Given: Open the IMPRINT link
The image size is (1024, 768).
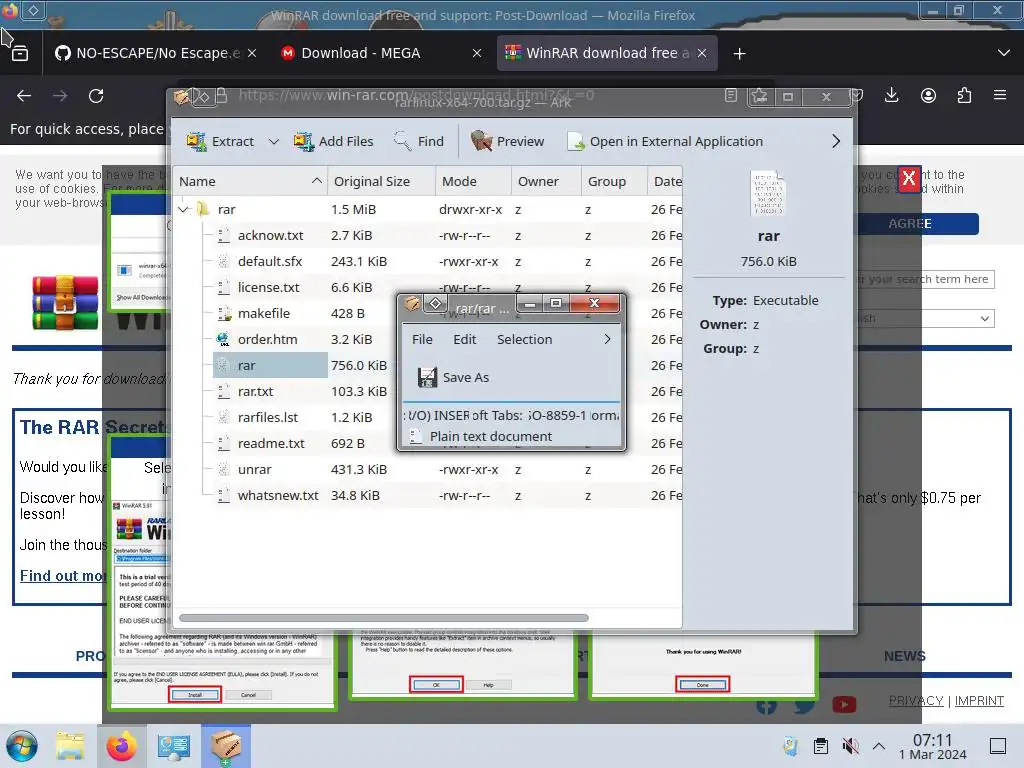Looking at the screenshot, I should [979, 701].
